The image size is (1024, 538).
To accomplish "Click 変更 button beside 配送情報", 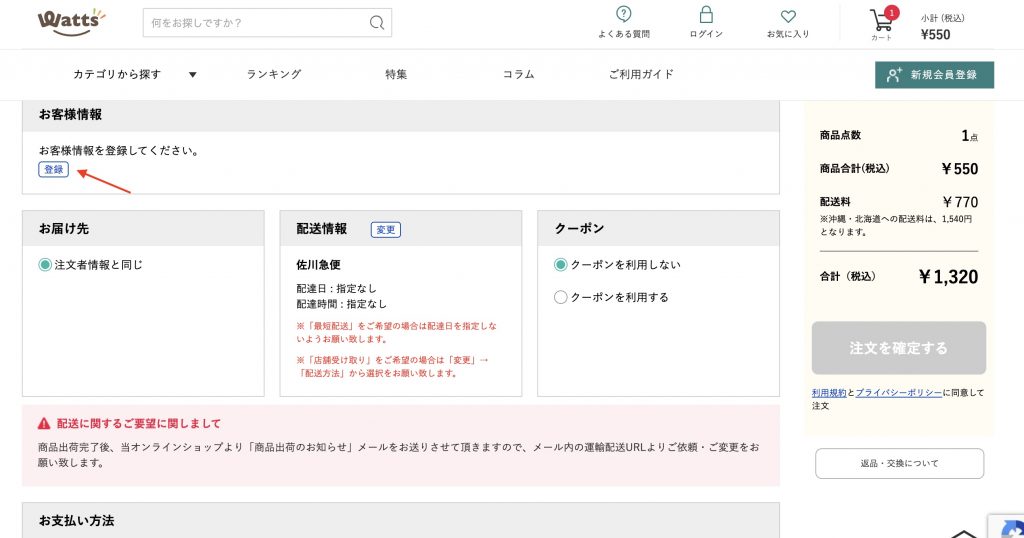I will 385,230.
